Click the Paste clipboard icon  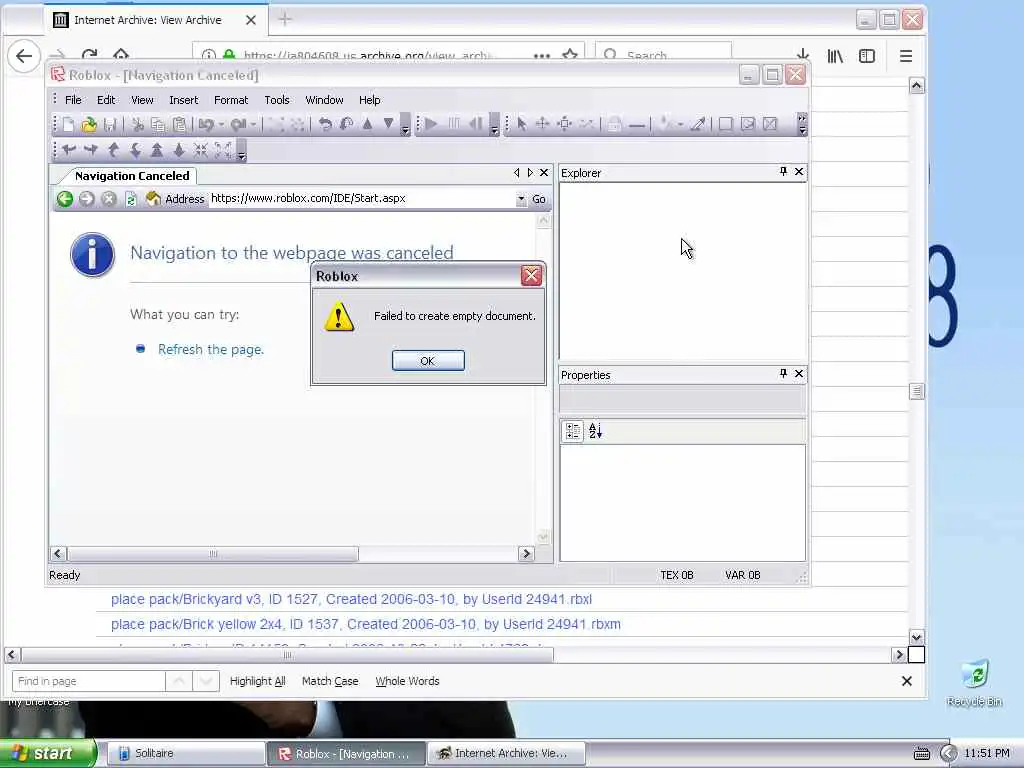pos(180,124)
